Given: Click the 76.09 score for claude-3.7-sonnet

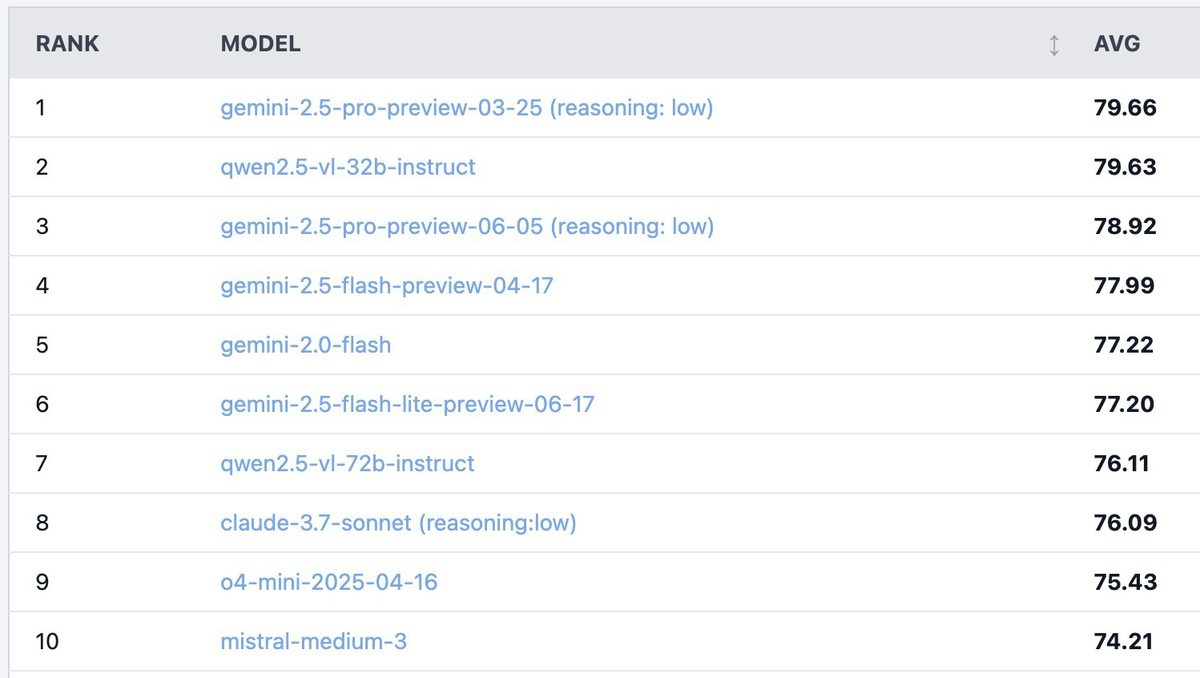Looking at the screenshot, I should 1125,522.
